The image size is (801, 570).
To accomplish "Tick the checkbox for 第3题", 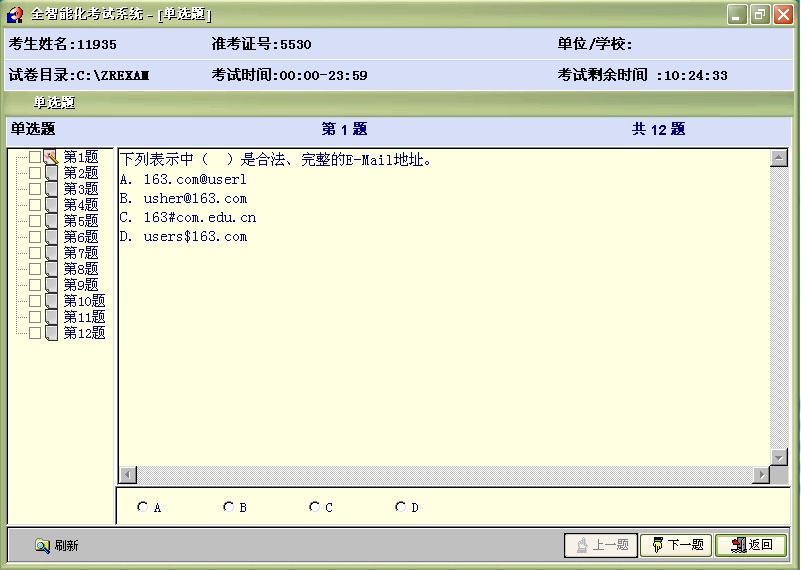I will click(x=35, y=189).
